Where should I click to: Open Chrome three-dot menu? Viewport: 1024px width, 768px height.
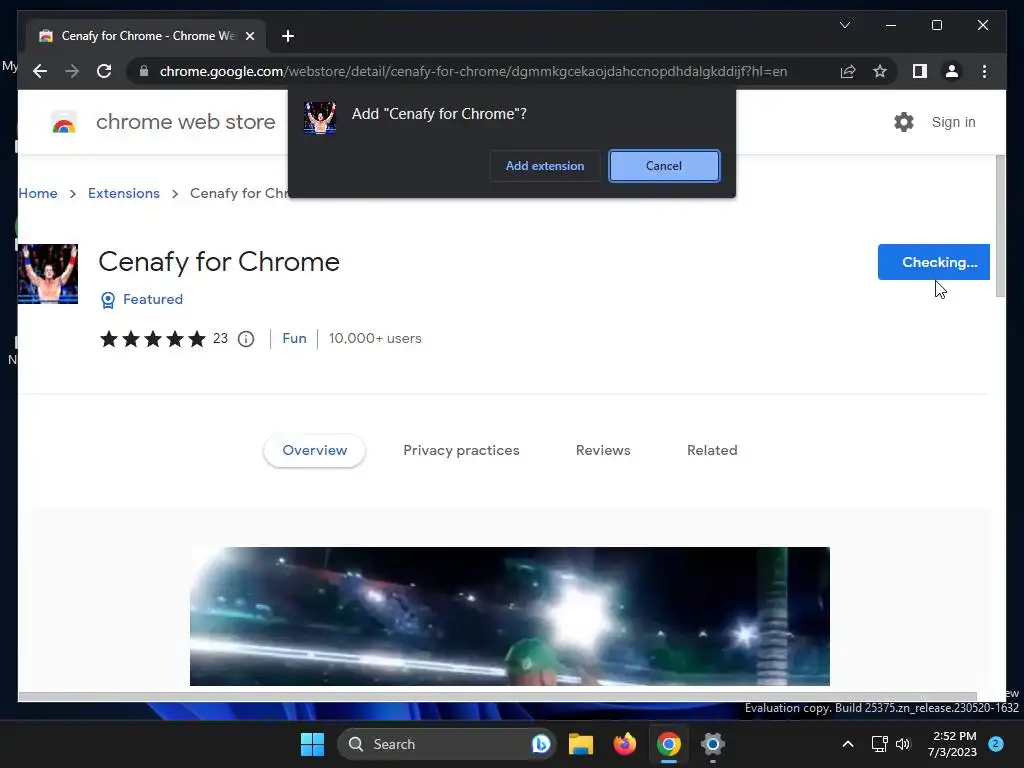984,71
